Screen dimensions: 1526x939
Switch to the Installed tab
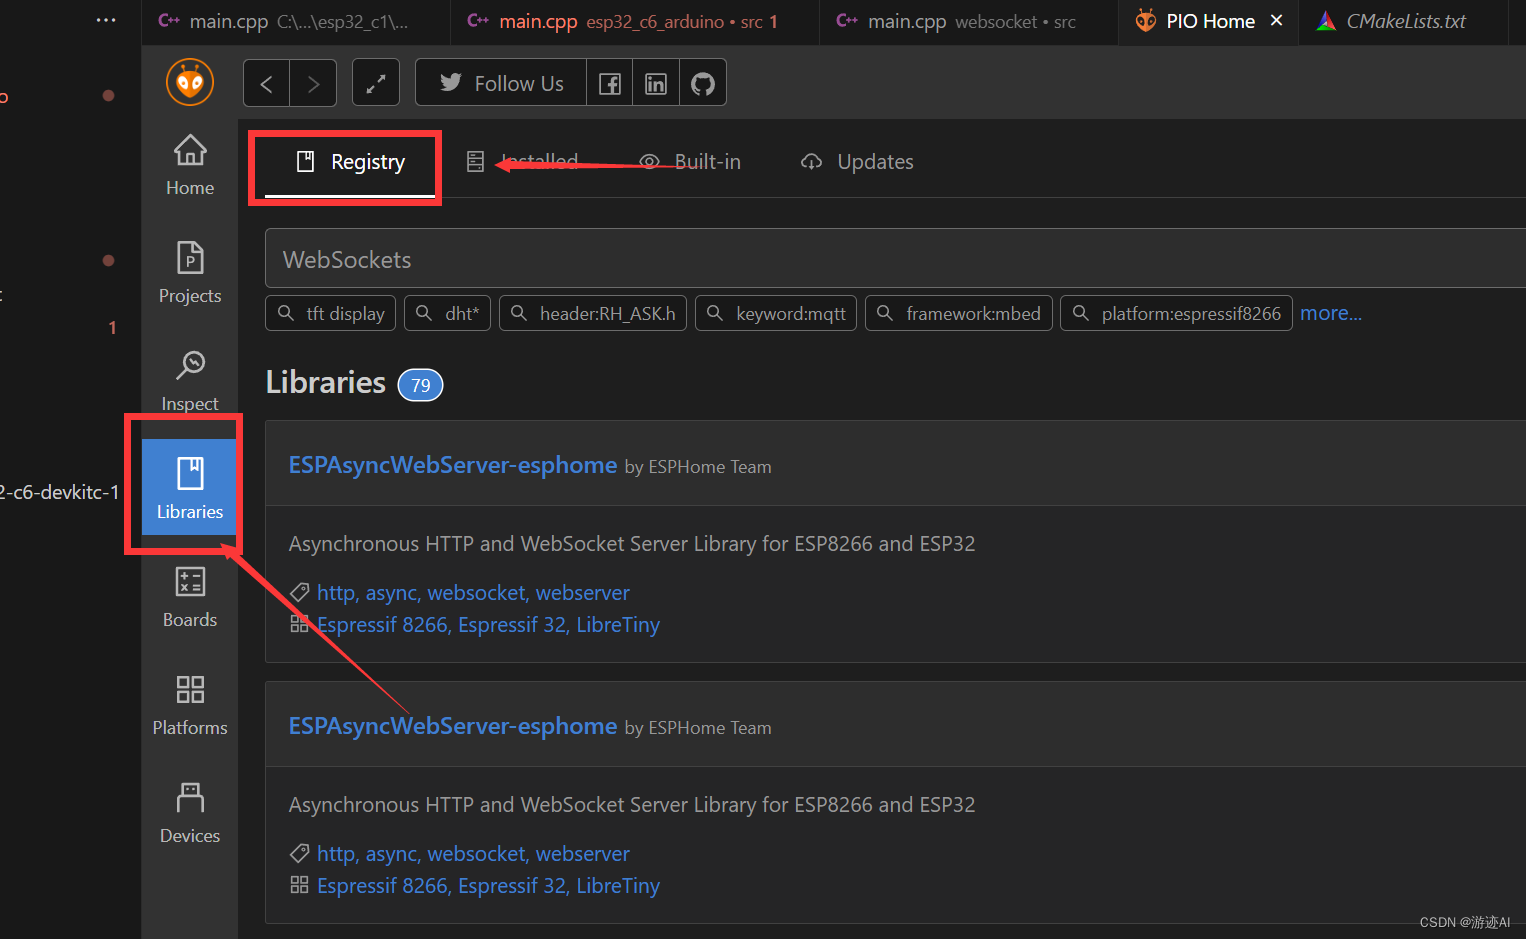[522, 162]
